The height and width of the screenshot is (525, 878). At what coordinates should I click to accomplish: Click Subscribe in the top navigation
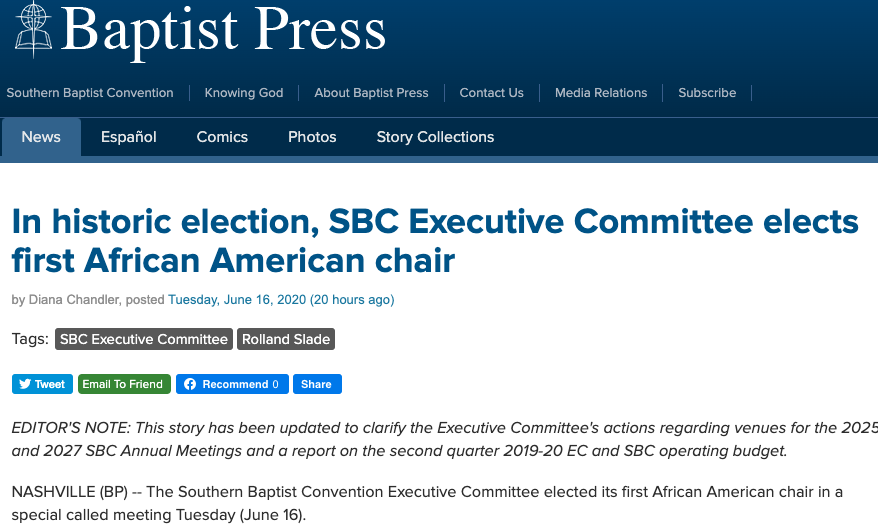[x=707, y=93]
